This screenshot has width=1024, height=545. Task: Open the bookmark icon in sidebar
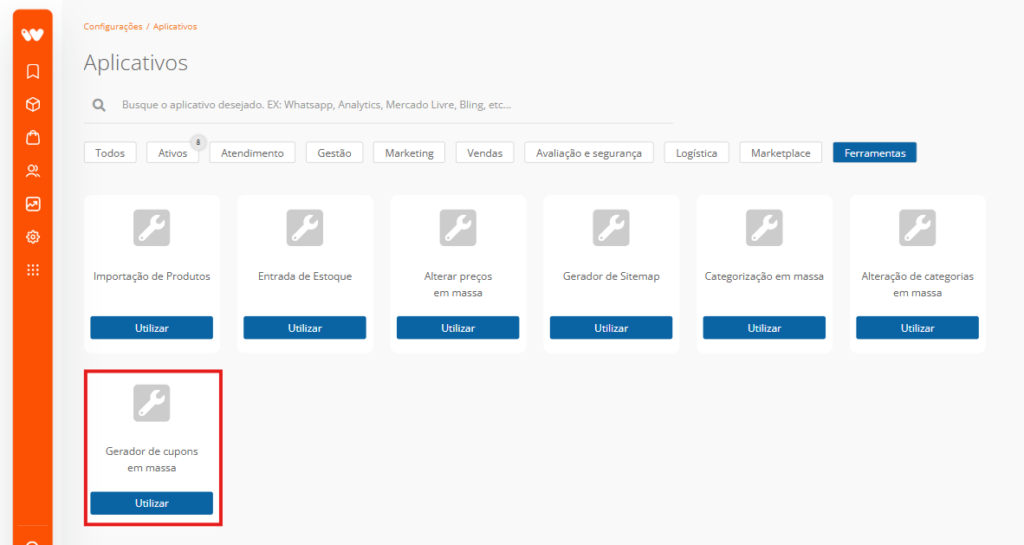coord(33,71)
